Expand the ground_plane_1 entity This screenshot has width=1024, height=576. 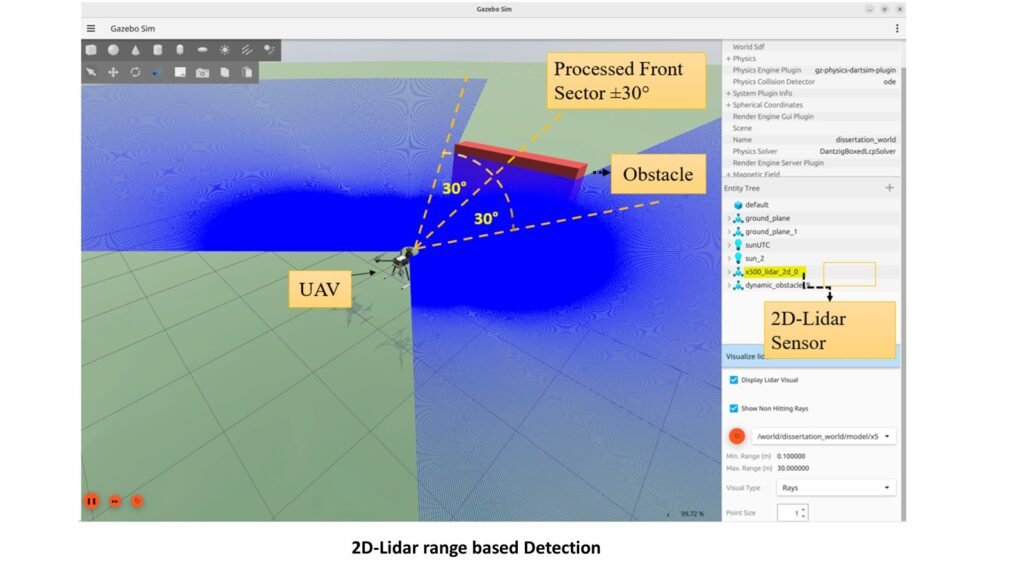click(x=729, y=232)
